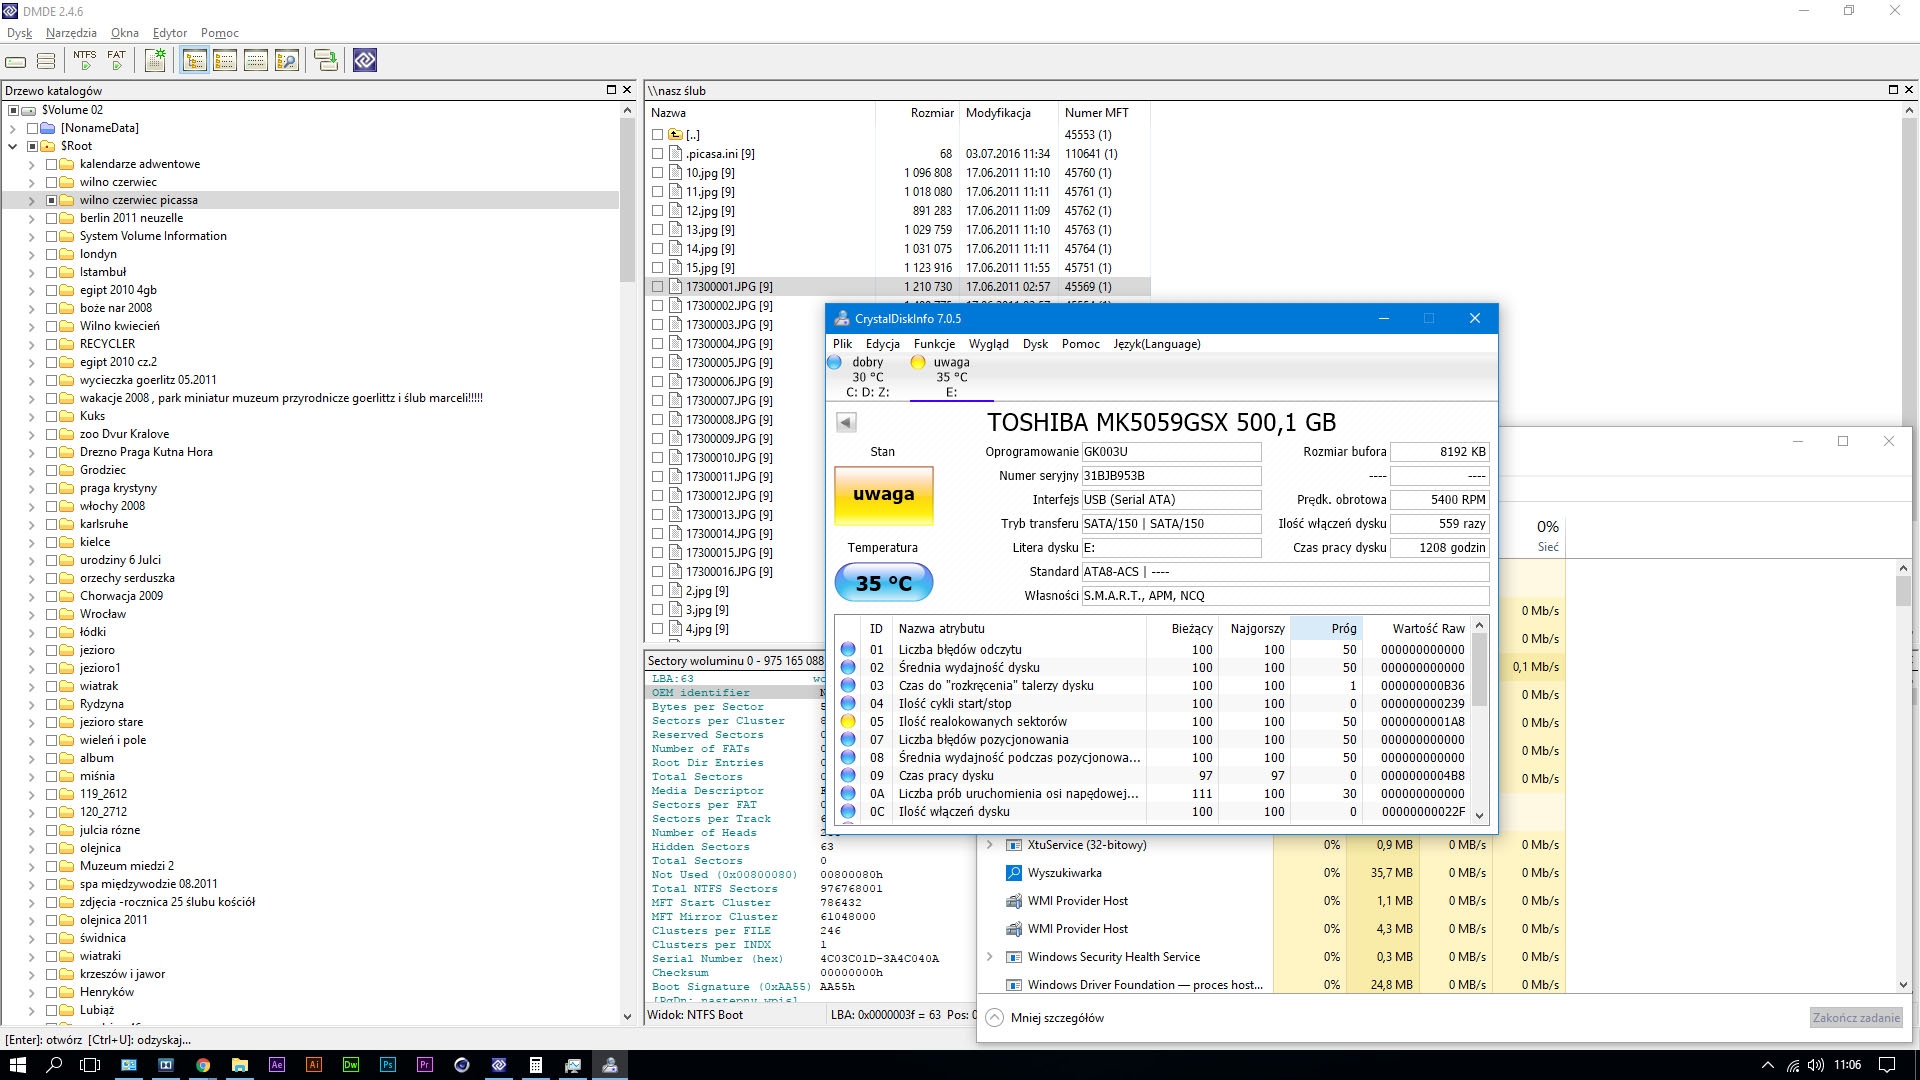Check the box next to .picasa.ini

(657, 154)
